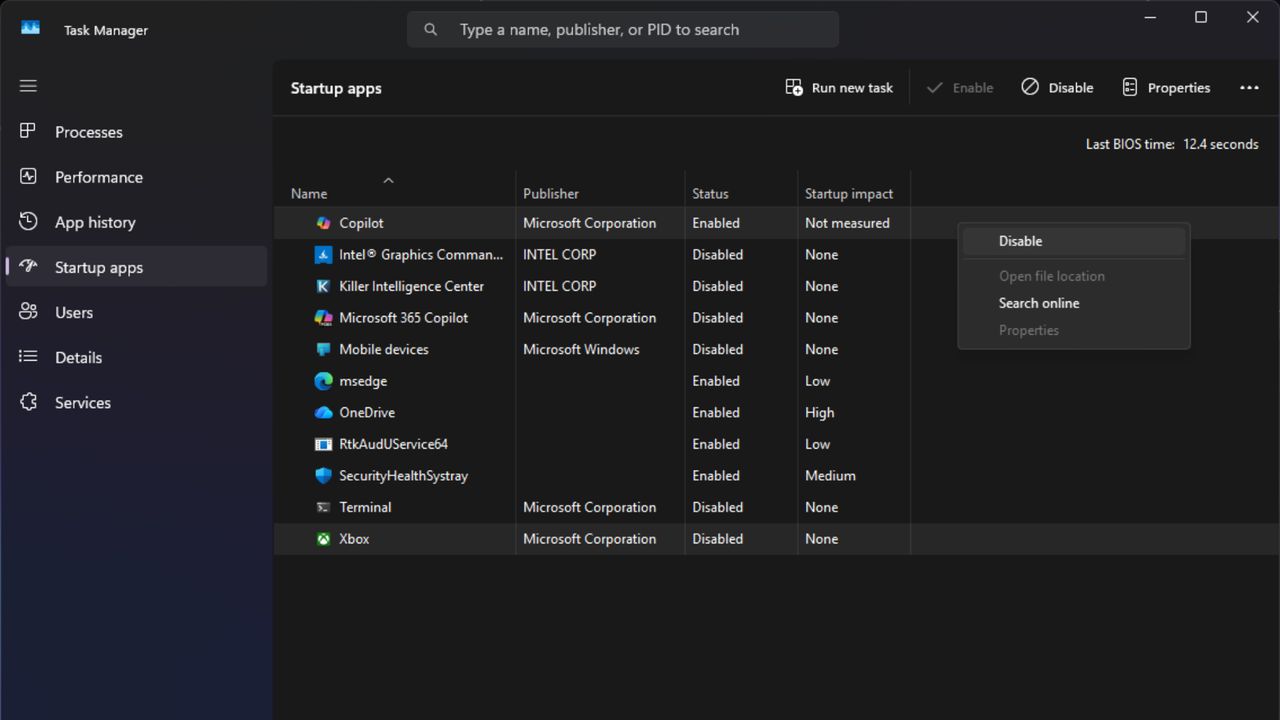Open the three-dots more options menu
This screenshot has width=1280, height=720.
click(x=1249, y=88)
